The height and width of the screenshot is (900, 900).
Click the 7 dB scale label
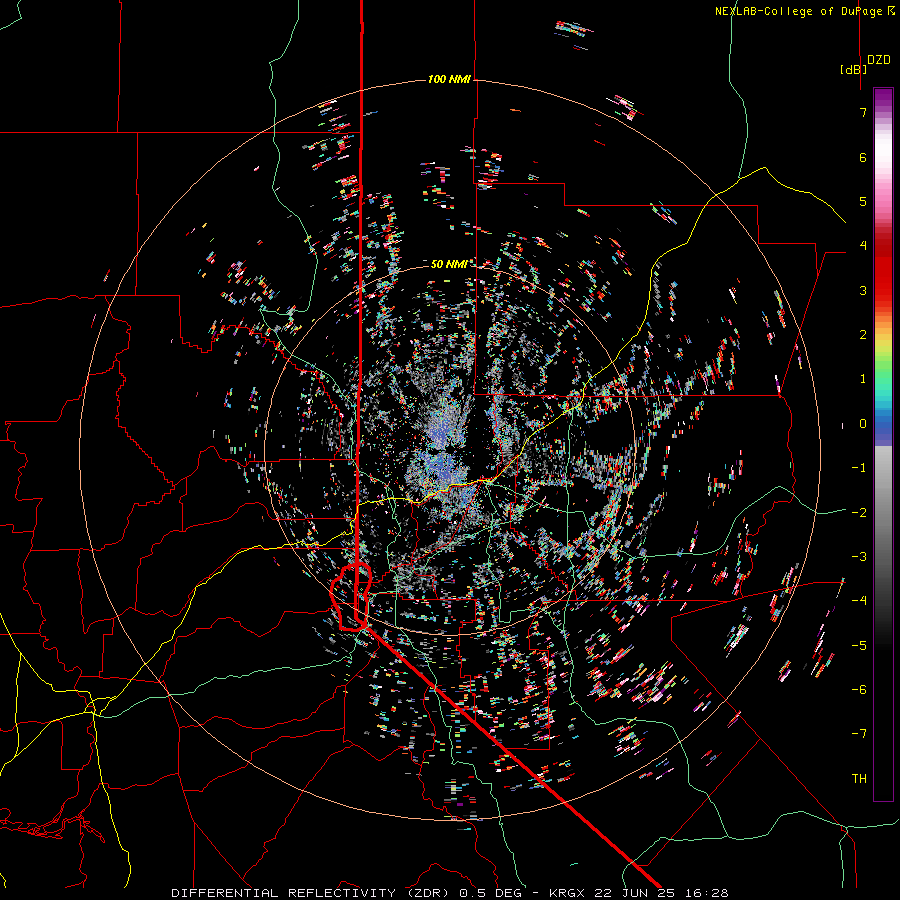pos(863,112)
